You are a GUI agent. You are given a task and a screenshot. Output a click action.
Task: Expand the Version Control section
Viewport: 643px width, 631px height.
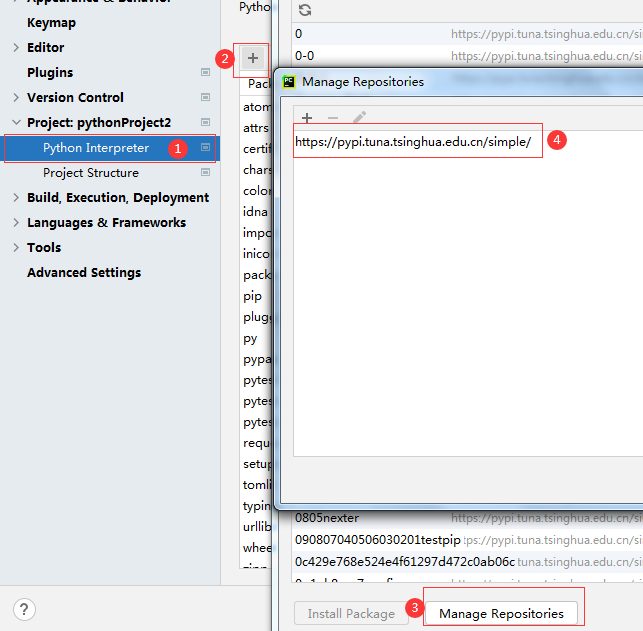(16, 97)
